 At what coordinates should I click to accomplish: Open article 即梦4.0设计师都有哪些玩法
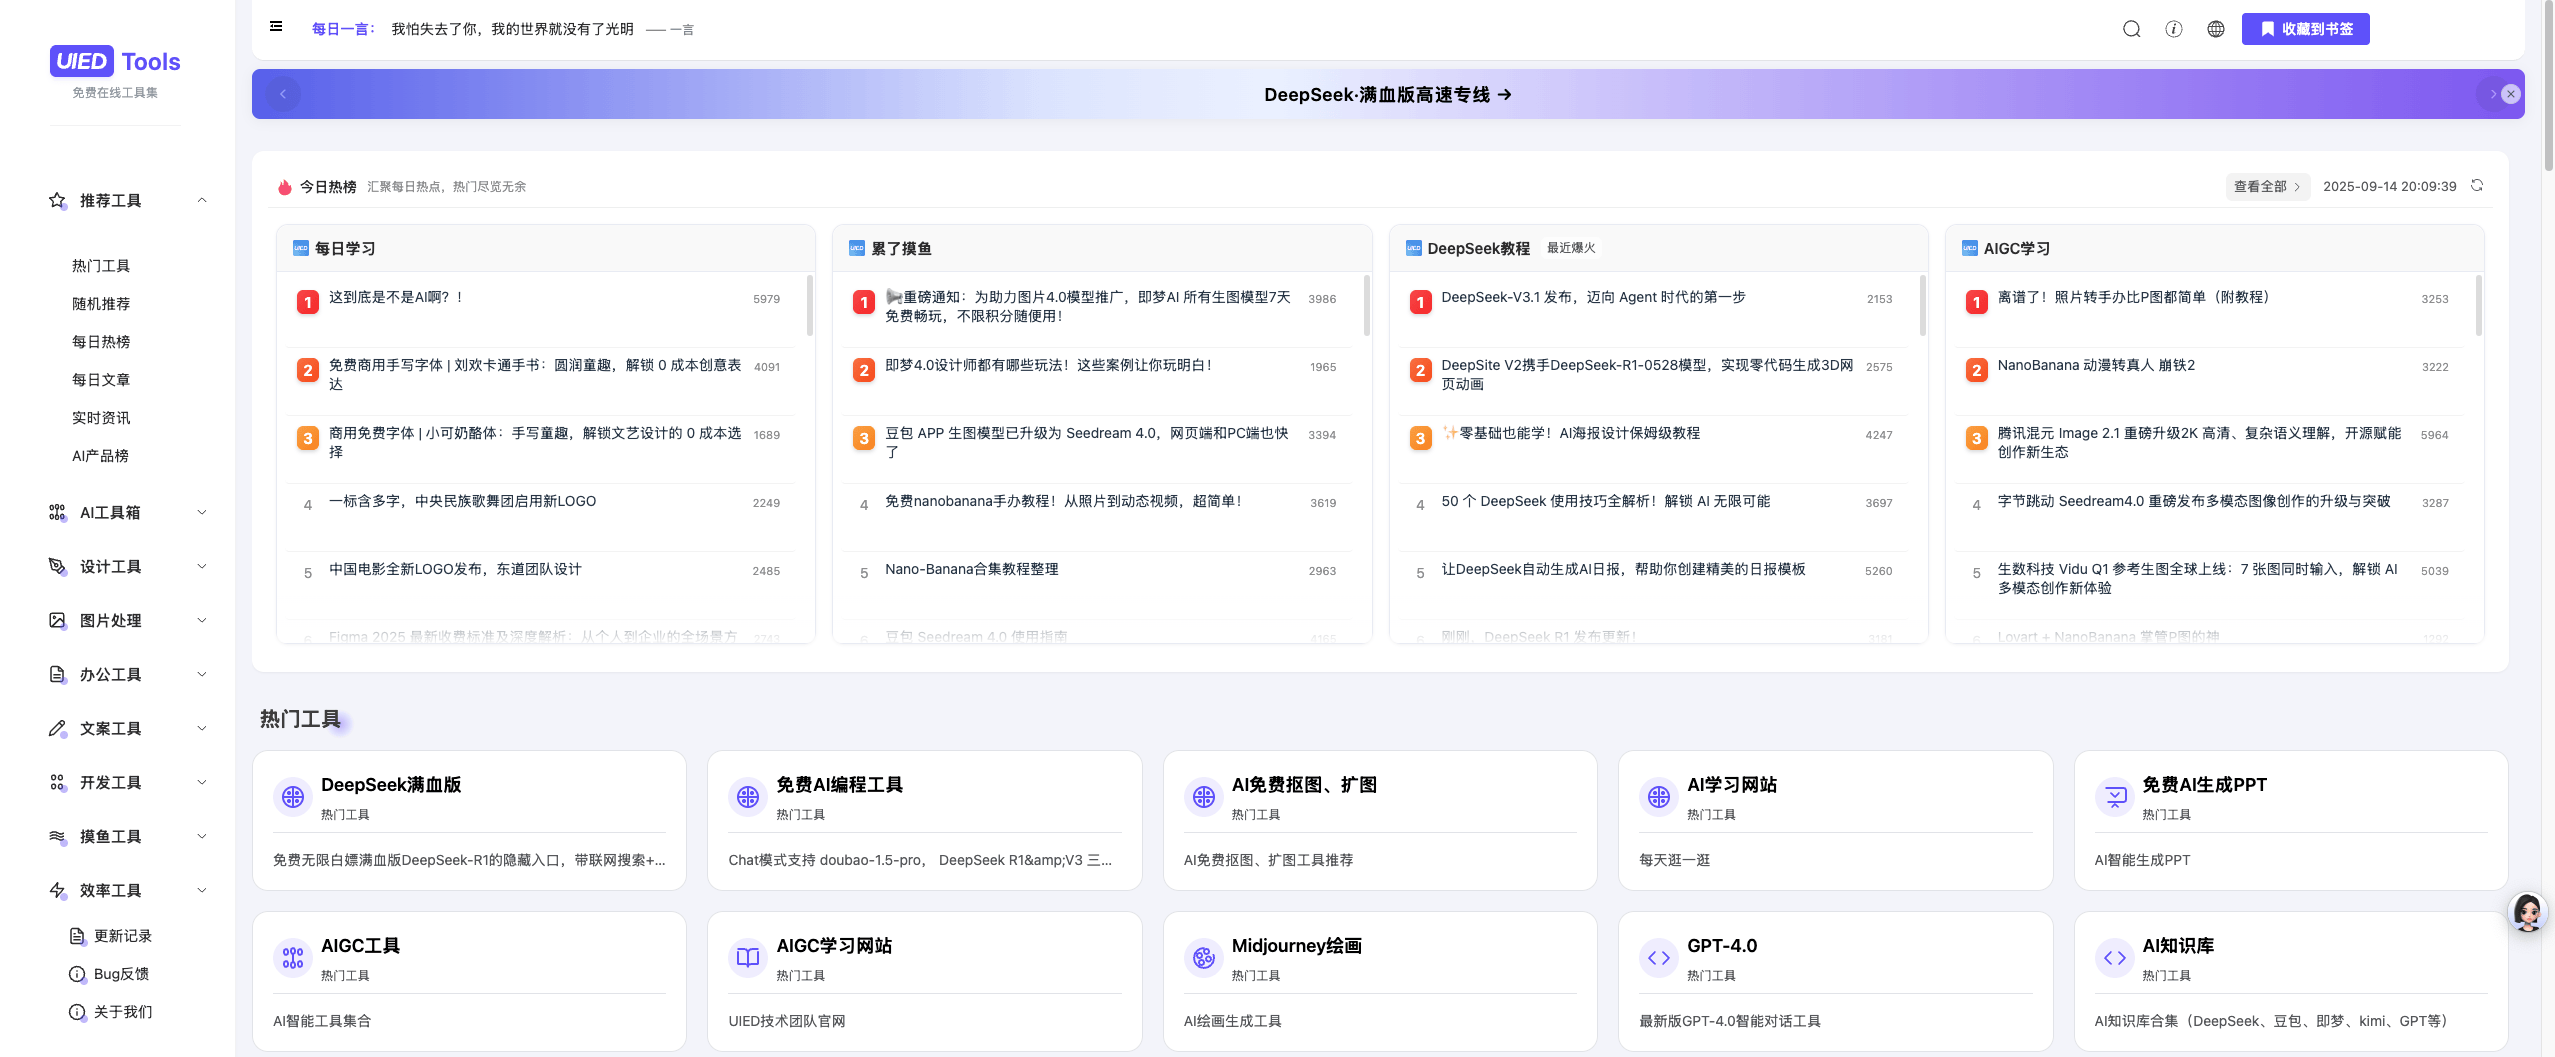[x=1048, y=365]
